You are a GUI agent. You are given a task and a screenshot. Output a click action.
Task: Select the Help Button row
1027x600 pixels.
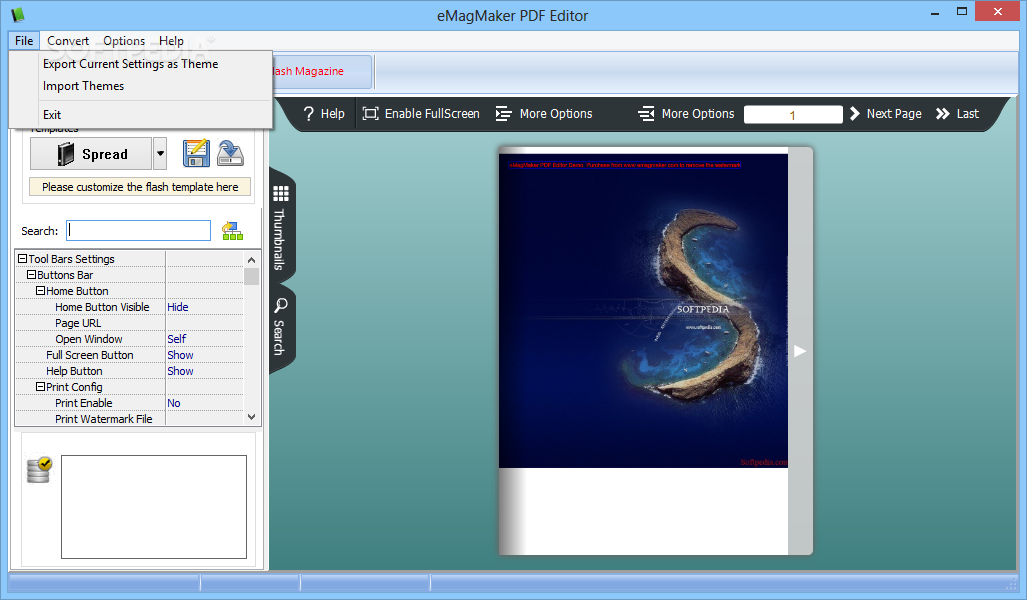coord(74,371)
